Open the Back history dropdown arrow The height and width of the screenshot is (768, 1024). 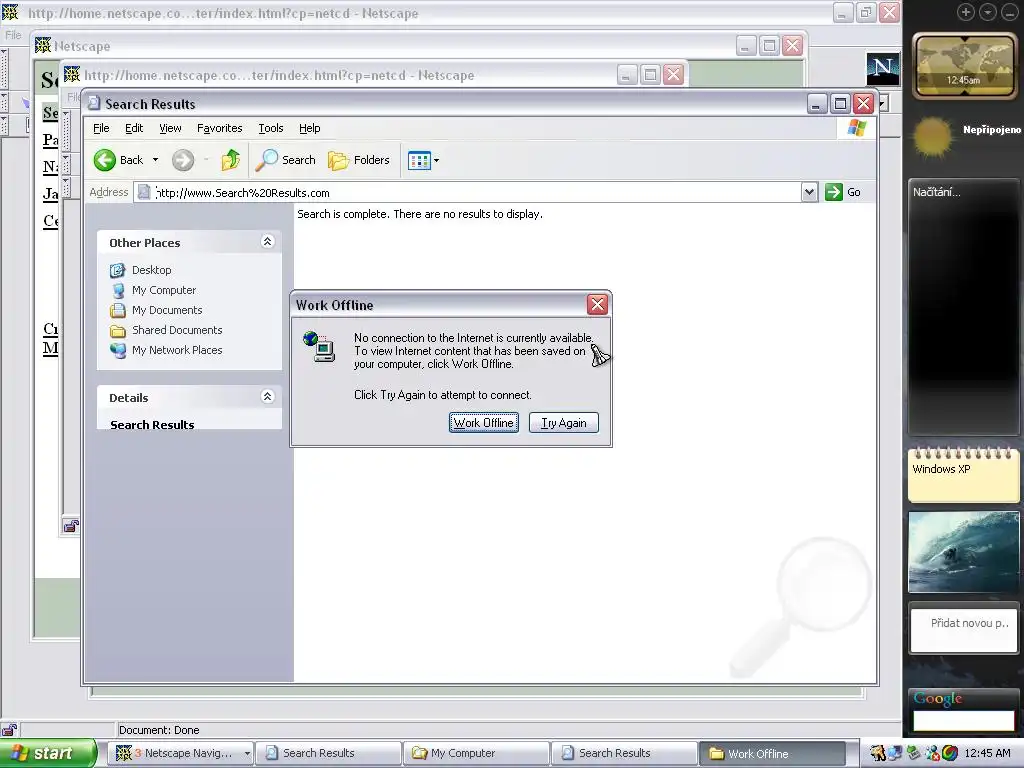(x=155, y=160)
